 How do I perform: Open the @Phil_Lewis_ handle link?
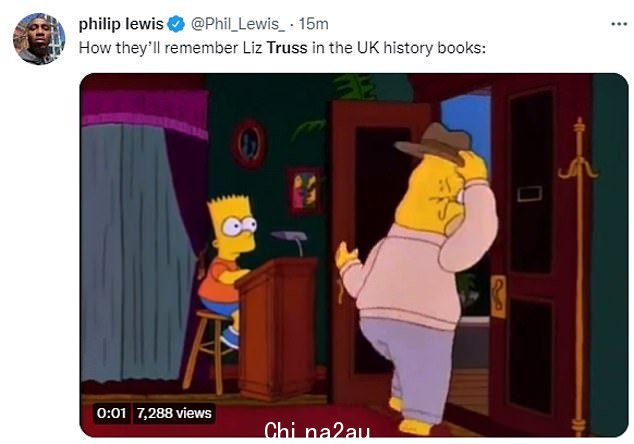point(237,24)
